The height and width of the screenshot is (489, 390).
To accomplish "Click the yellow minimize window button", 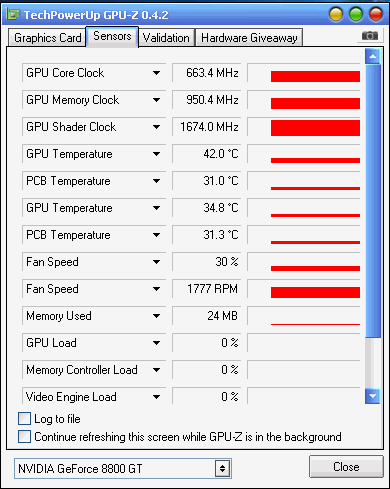I will (336, 14).
